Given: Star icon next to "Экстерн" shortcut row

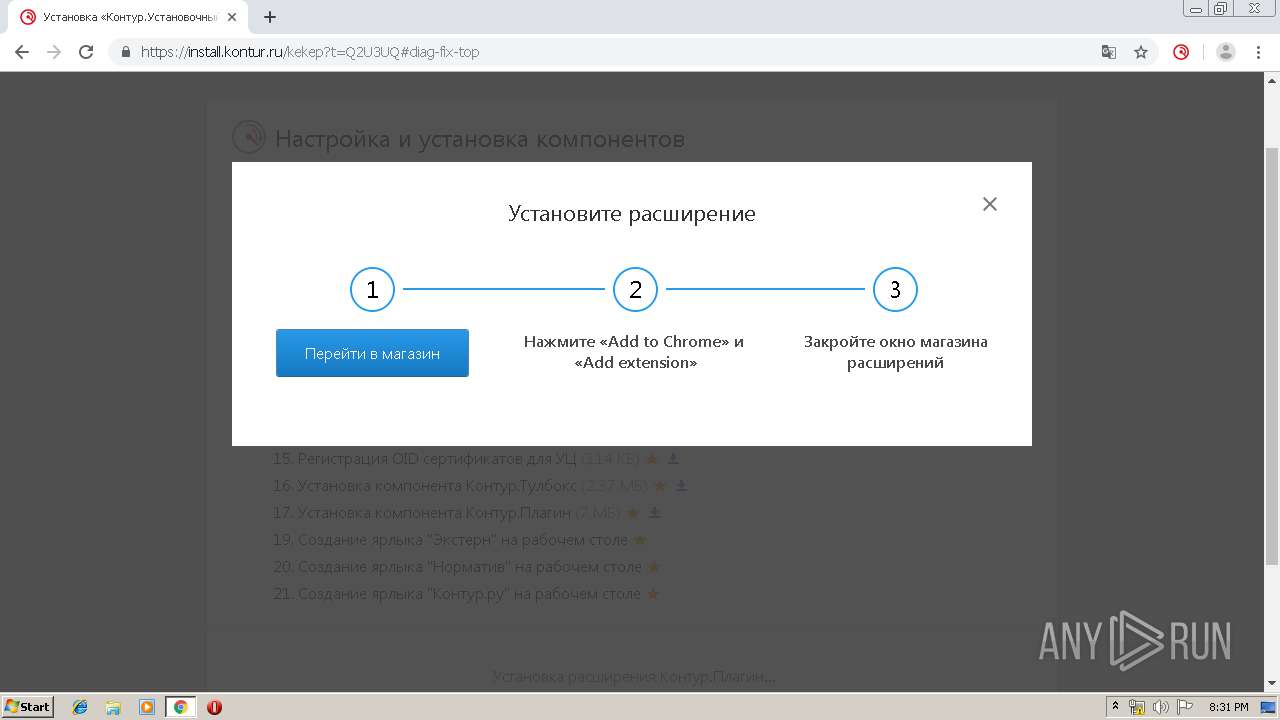Looking at the screenshot, I should point(640,540).
